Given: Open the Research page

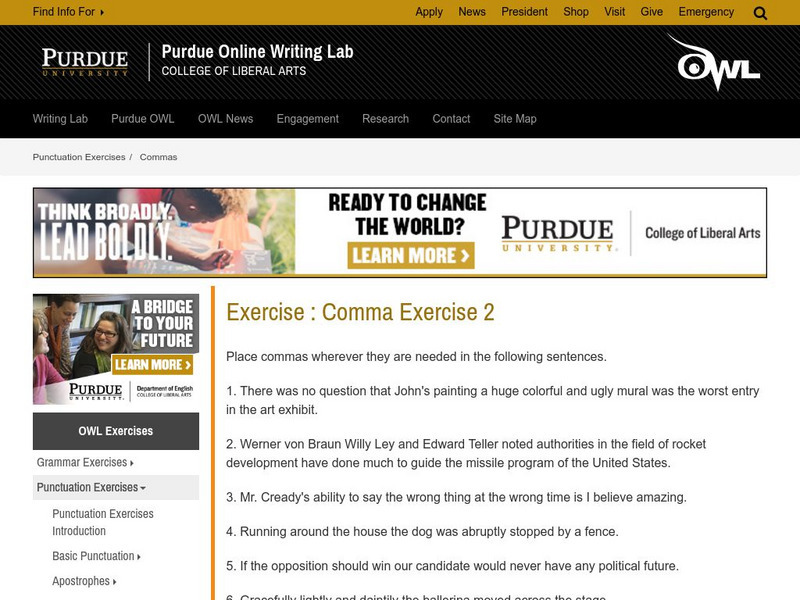Looking at the screenshot, I should (386, 118).
